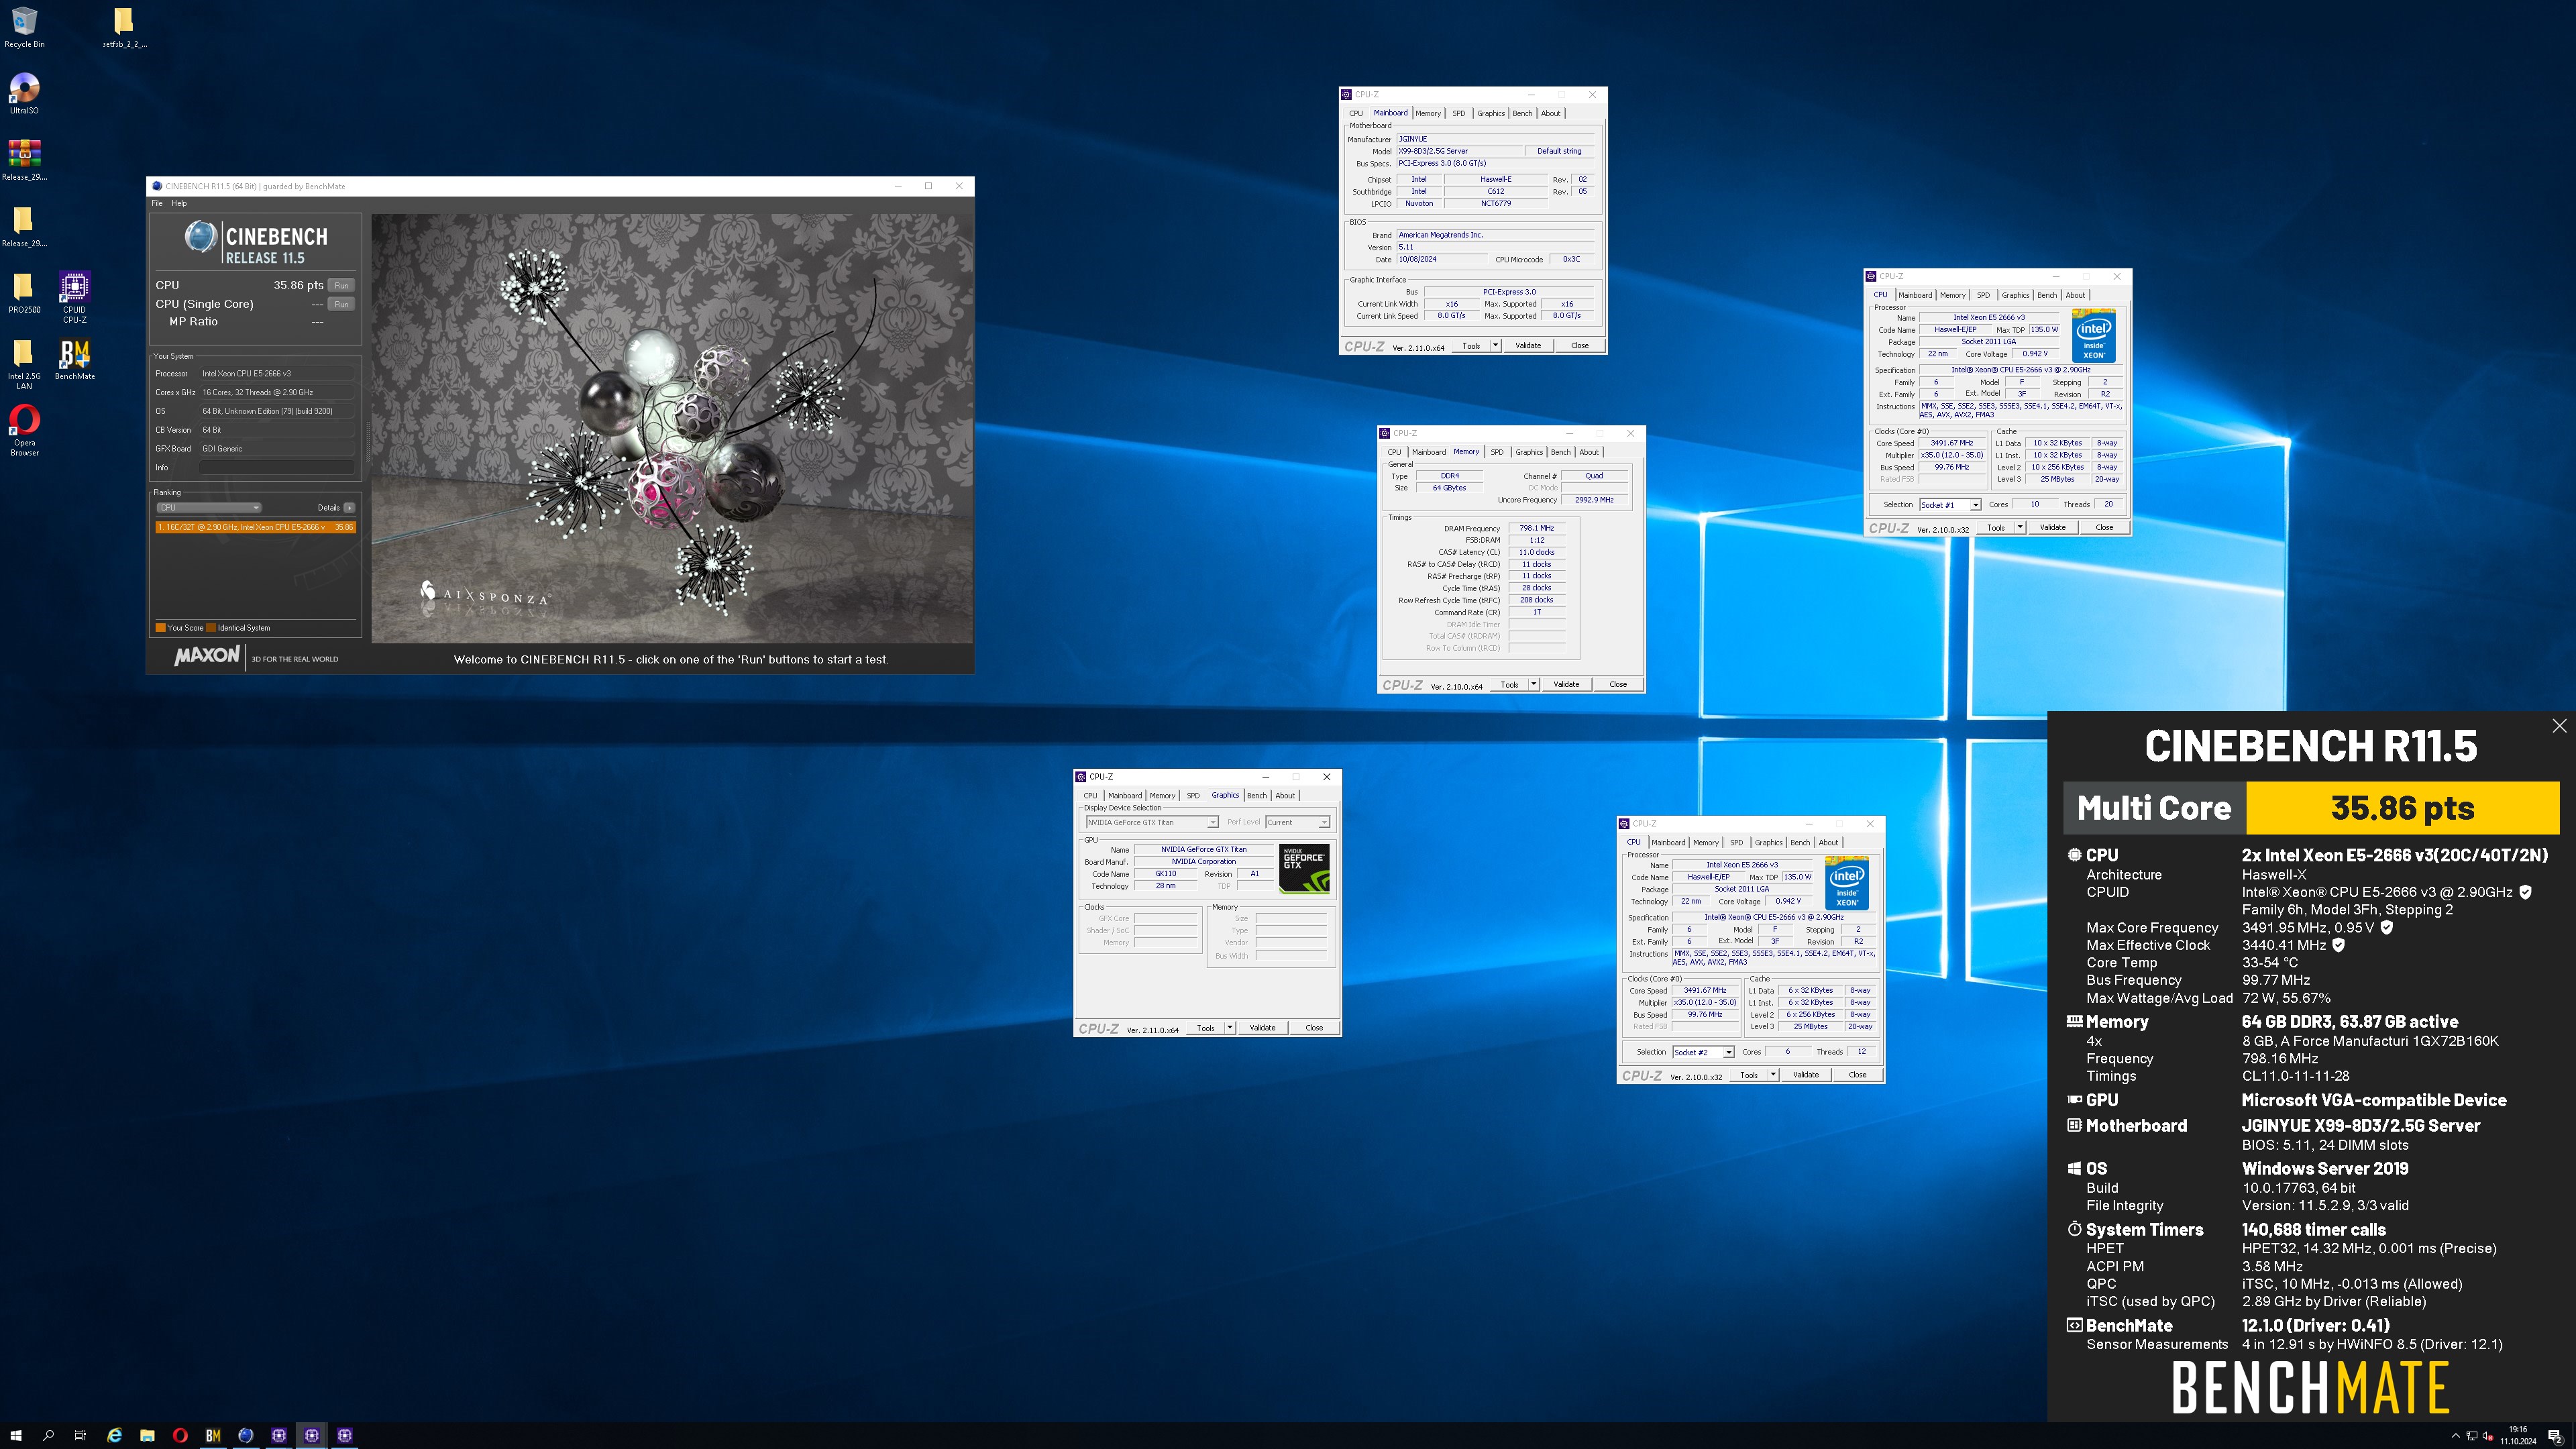Click the taskbar search magnifier
Viewport: 2576px width, 1449px height.
(48, 1435)
